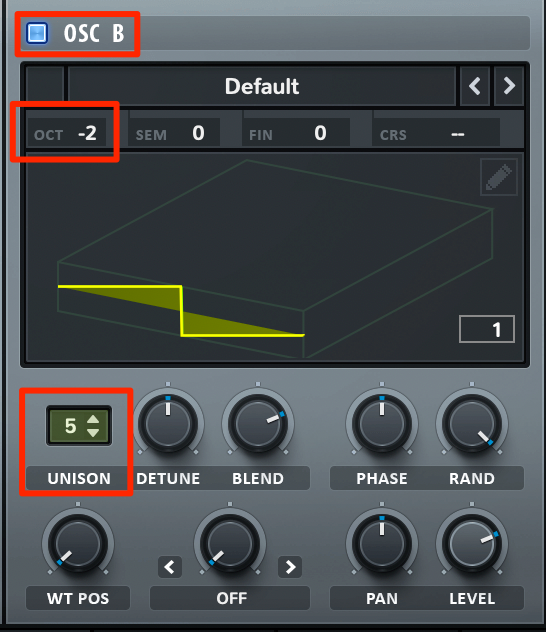The height and width of the screenshot is (632, 546).
Task: Choose the previous warp mode left arrow
Action: [170, 567]
